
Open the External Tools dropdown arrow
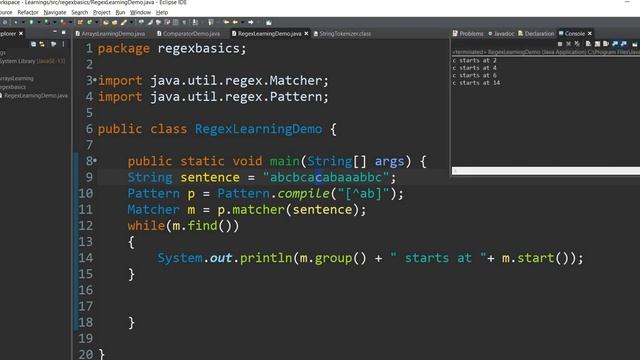tap(71, 22)
